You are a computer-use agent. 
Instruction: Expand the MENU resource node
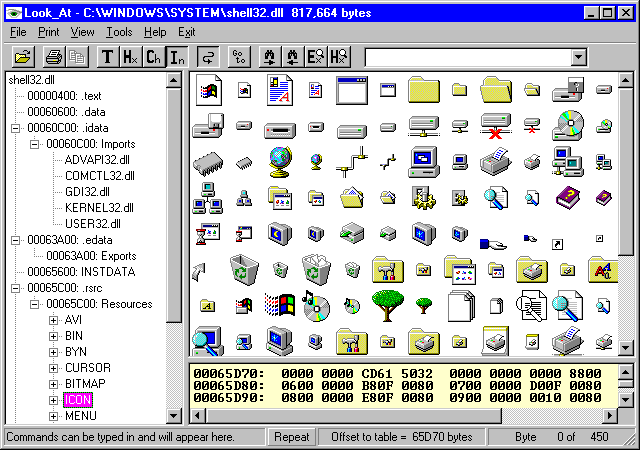(53, 416)
